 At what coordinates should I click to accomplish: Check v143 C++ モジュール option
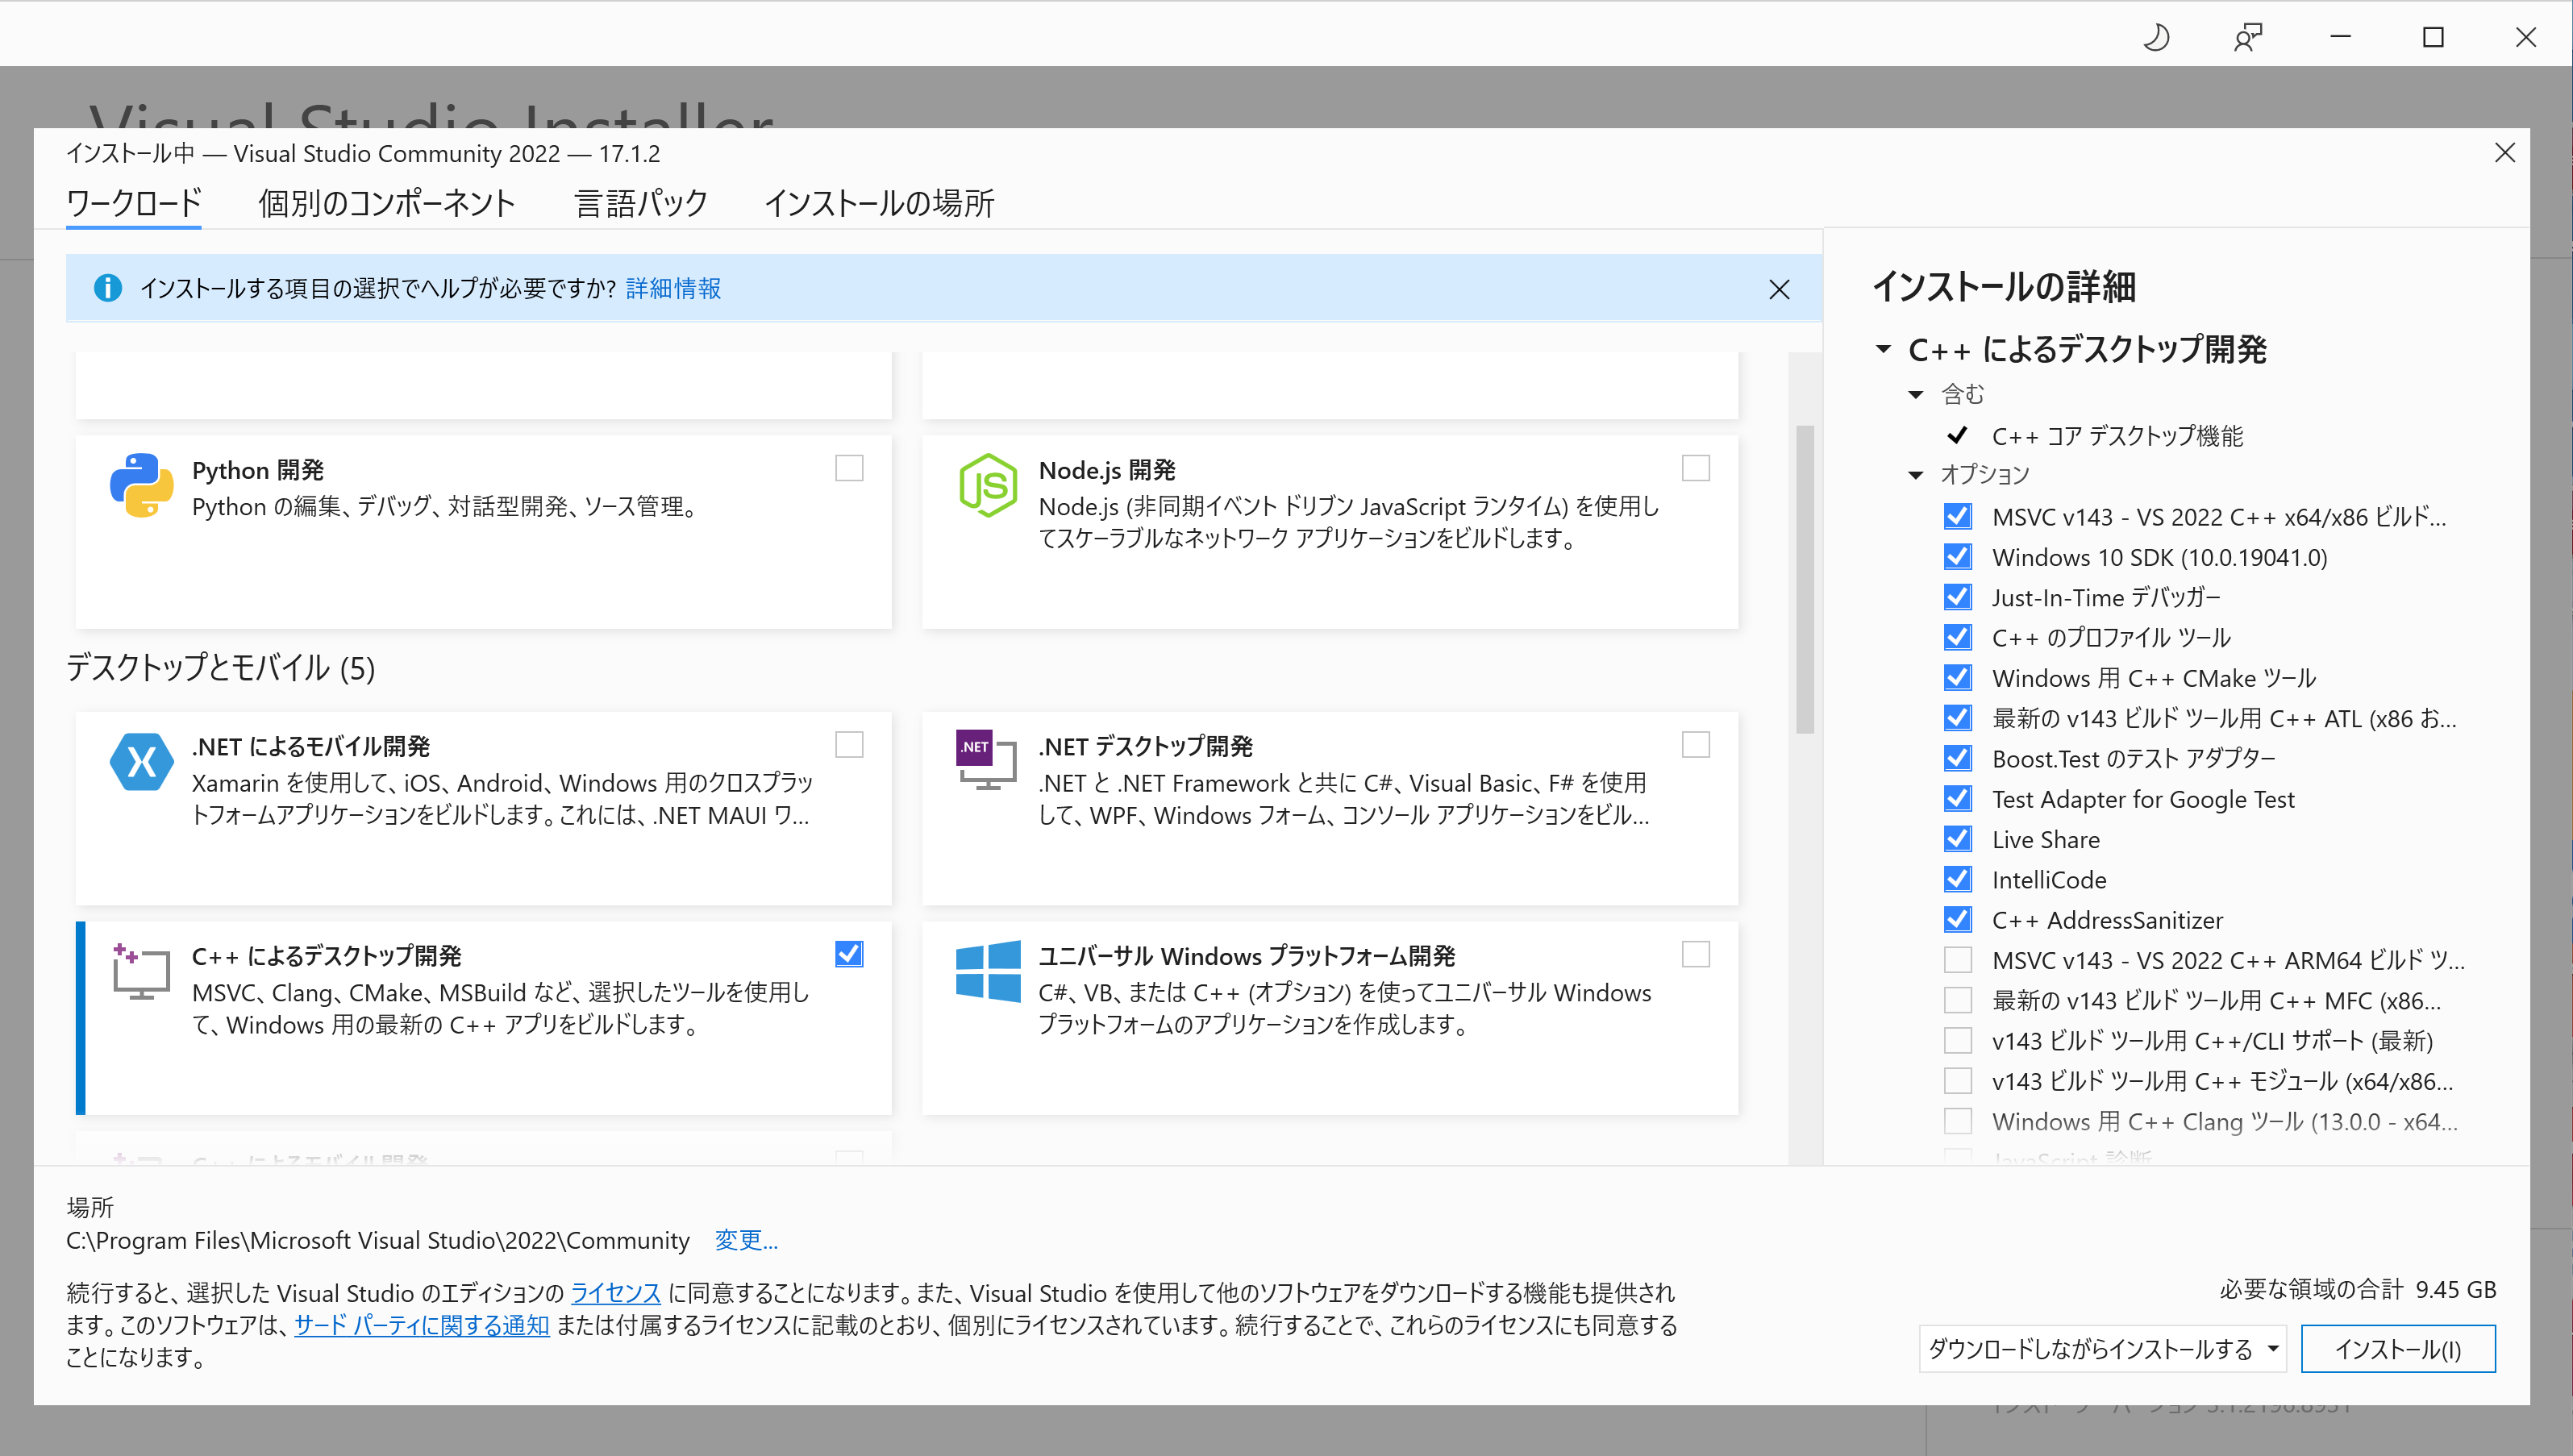(1958, 1081)
